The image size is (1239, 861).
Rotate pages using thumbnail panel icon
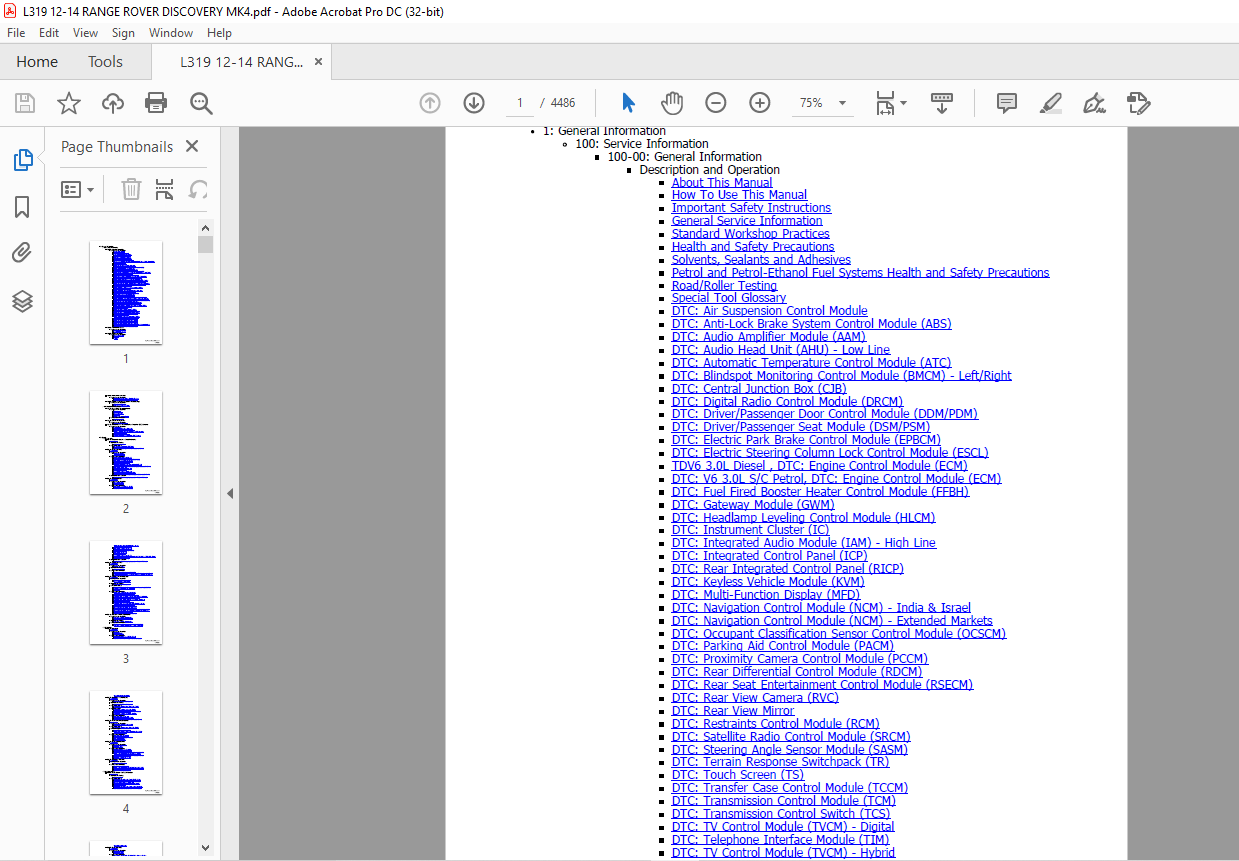point(198,189)
